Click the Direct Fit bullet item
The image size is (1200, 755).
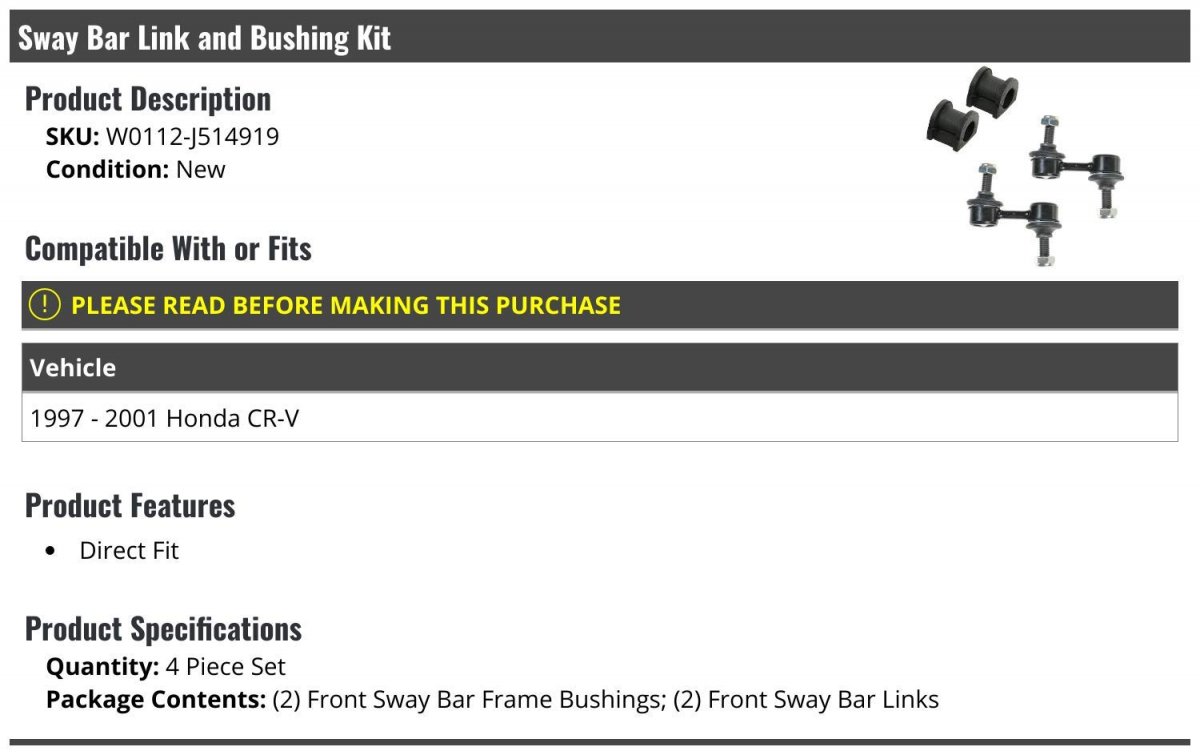(x=129, y=551)
